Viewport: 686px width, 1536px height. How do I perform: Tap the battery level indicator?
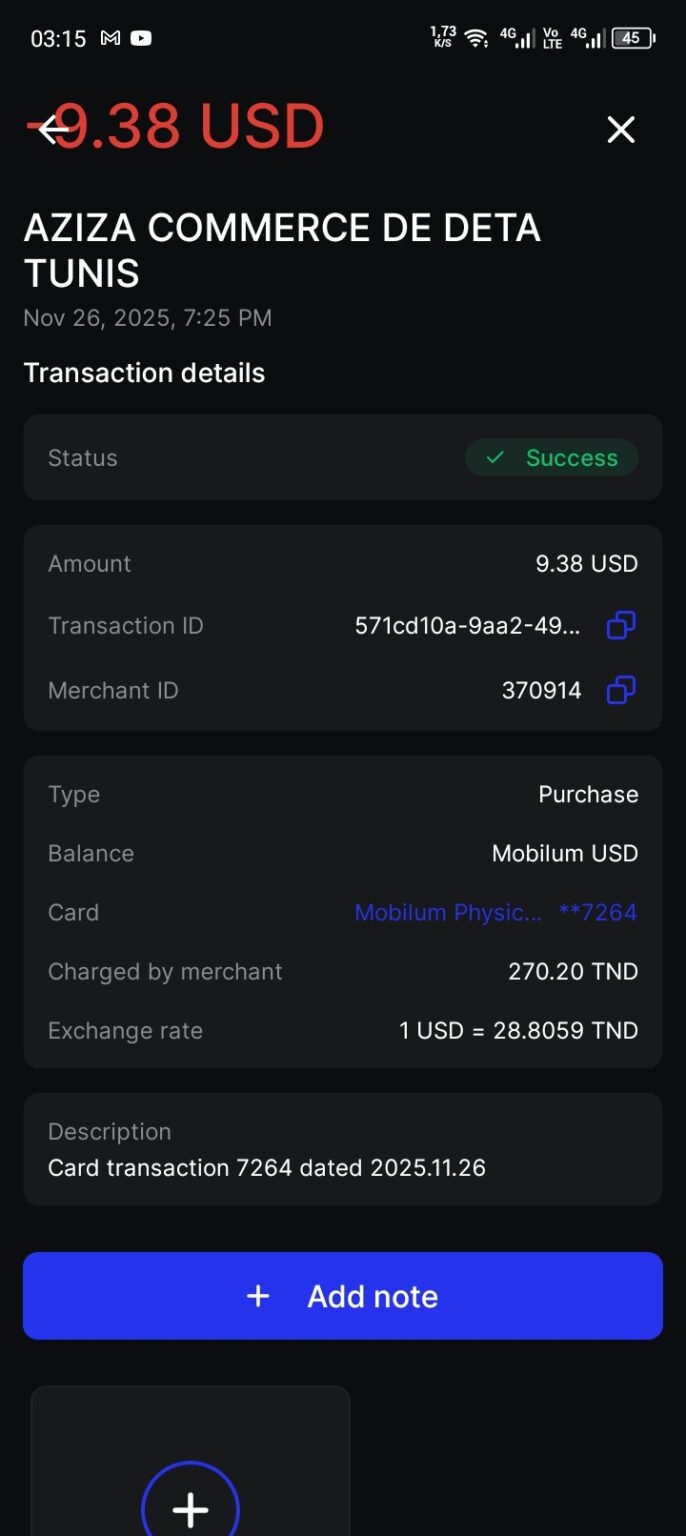pyautogui.click(x=632, y=39)
